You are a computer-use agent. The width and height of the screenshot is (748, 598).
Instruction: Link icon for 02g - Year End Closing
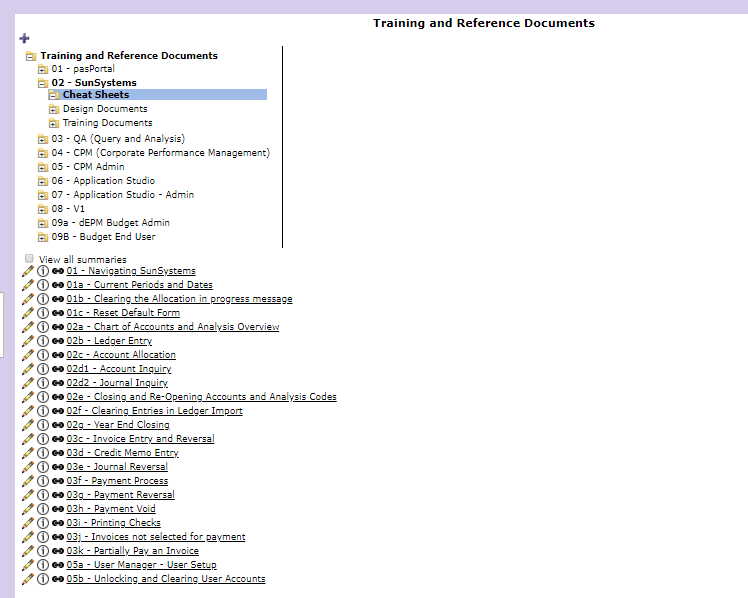[58, 425]
